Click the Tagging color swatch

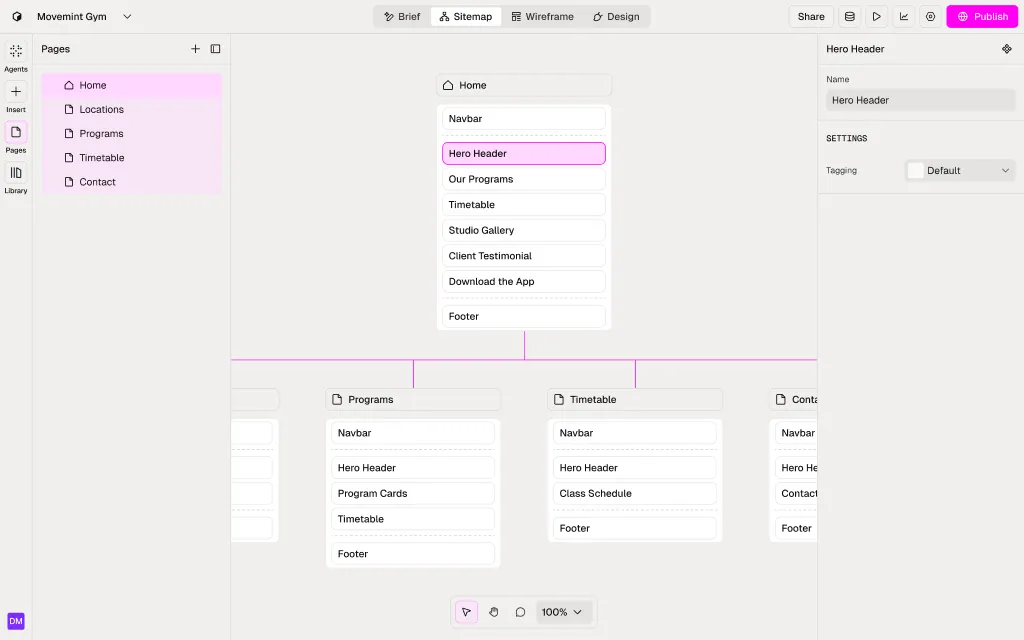click(916, 170)
